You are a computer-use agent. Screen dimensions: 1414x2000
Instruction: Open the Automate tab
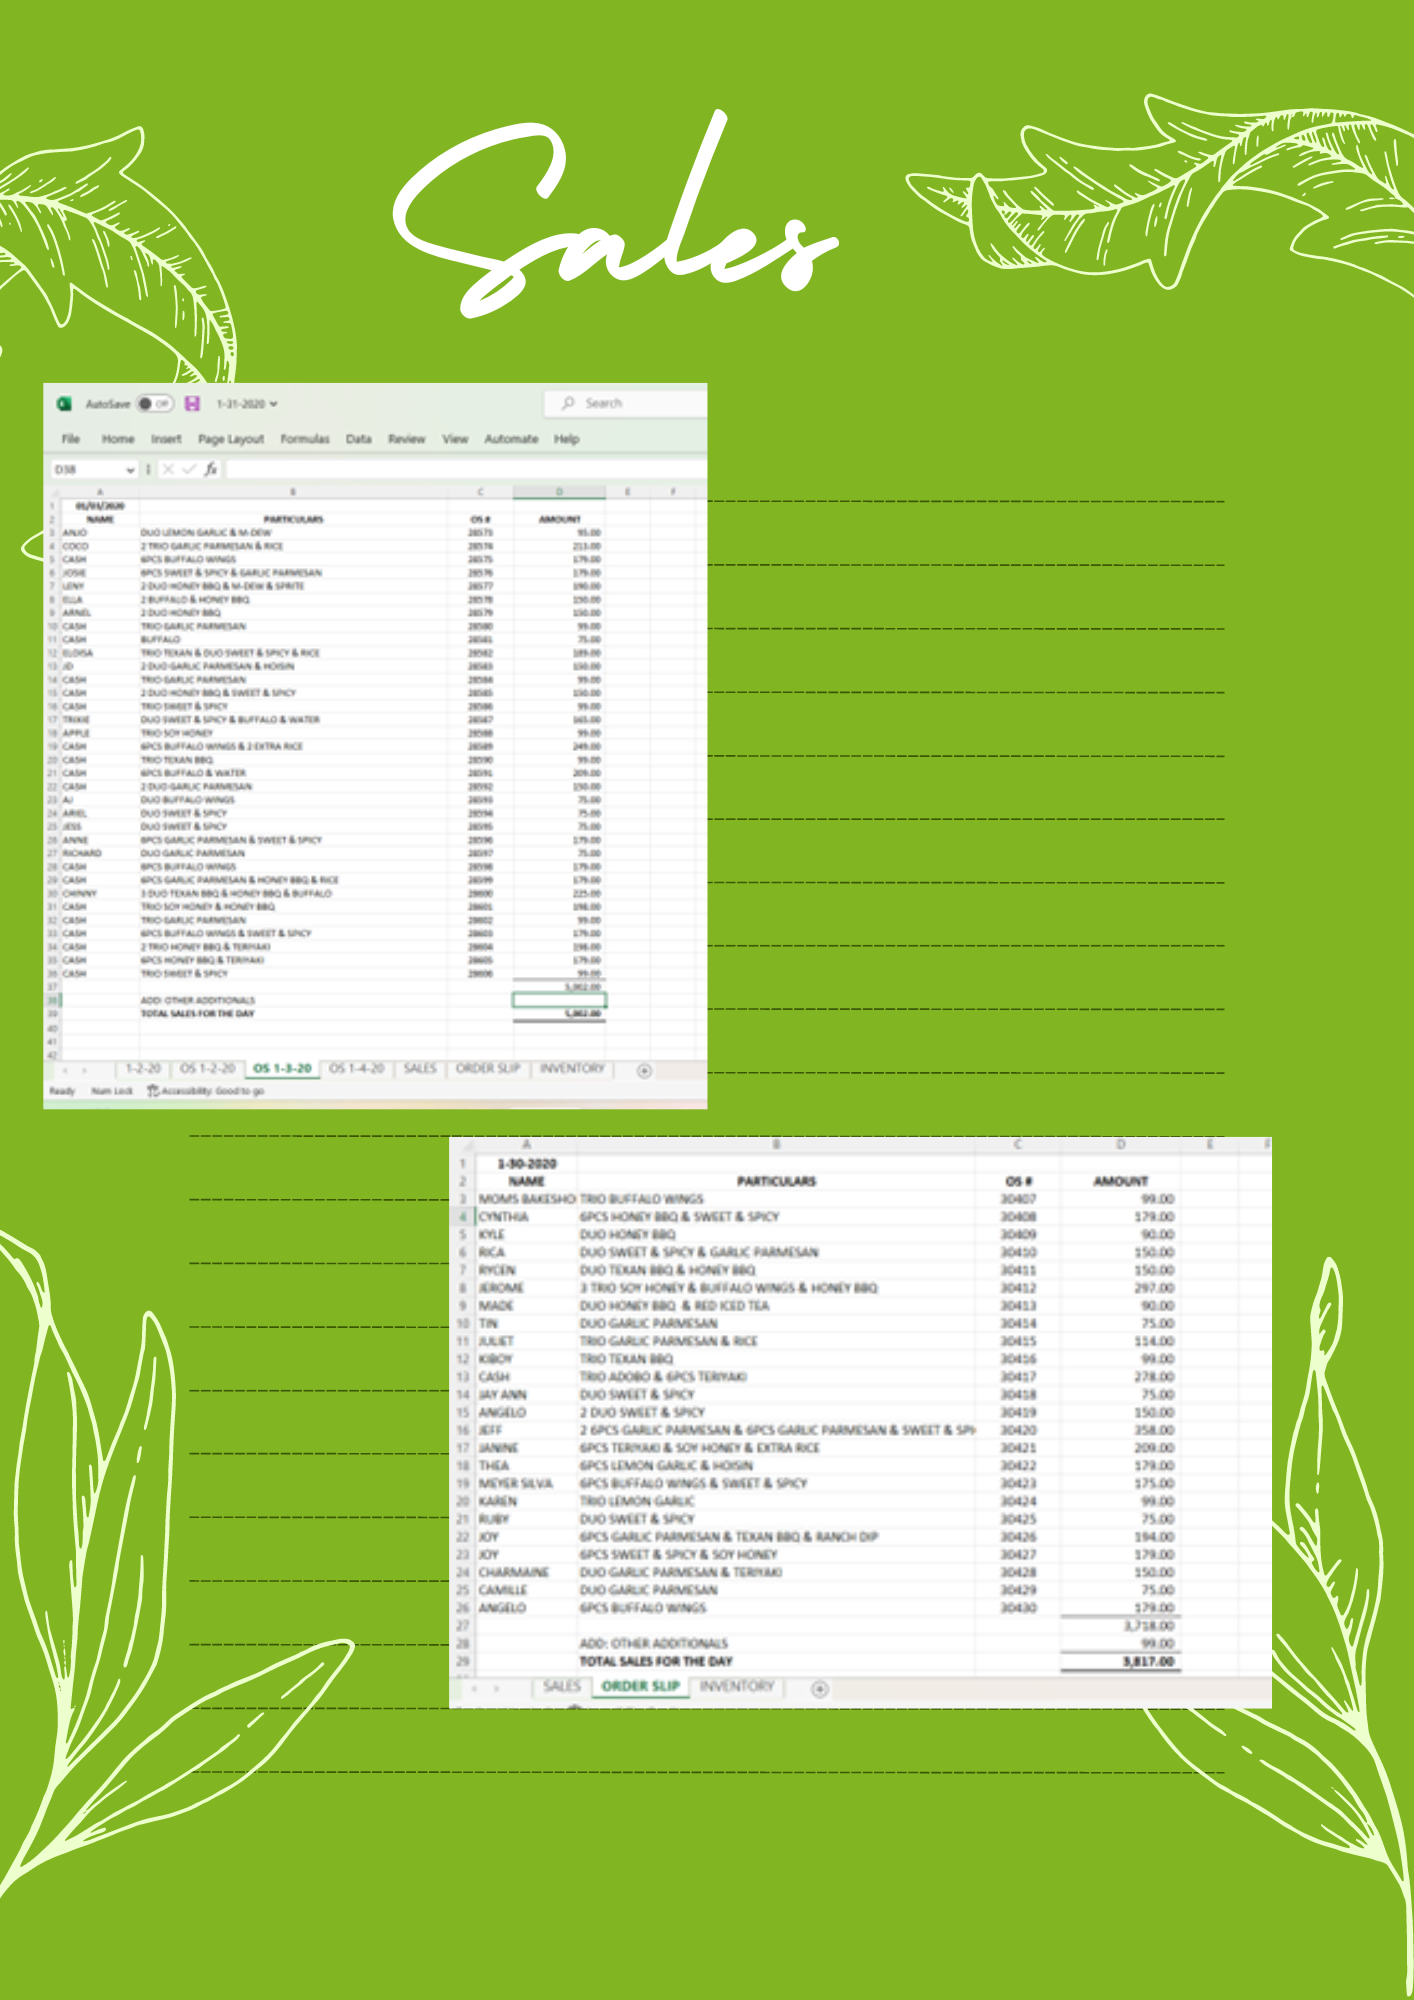tap(512, 439)
